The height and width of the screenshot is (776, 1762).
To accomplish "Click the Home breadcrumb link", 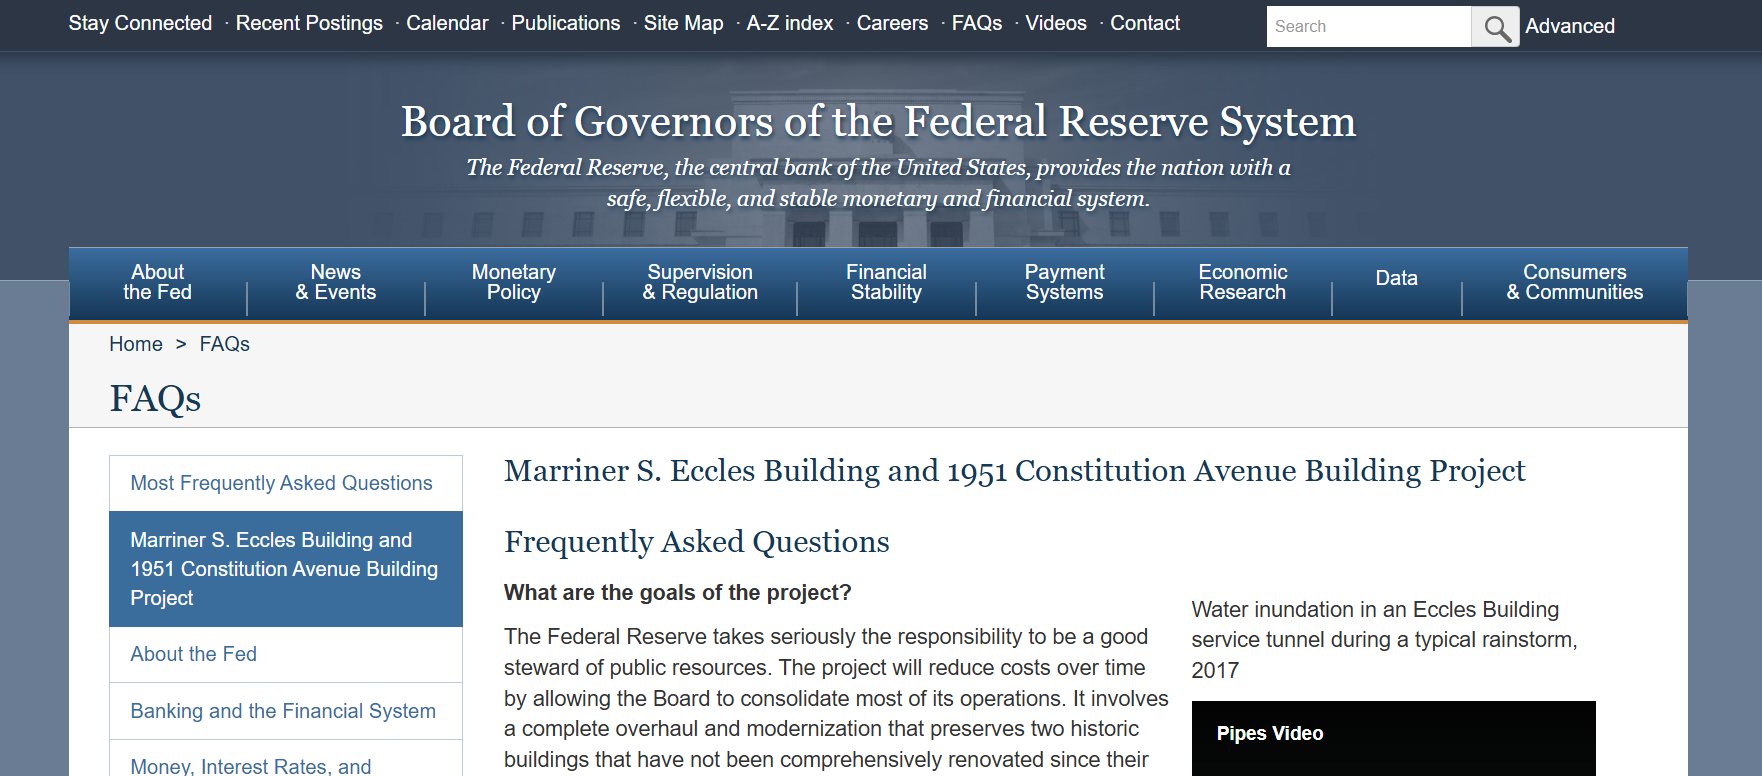I will coord(136,344).
